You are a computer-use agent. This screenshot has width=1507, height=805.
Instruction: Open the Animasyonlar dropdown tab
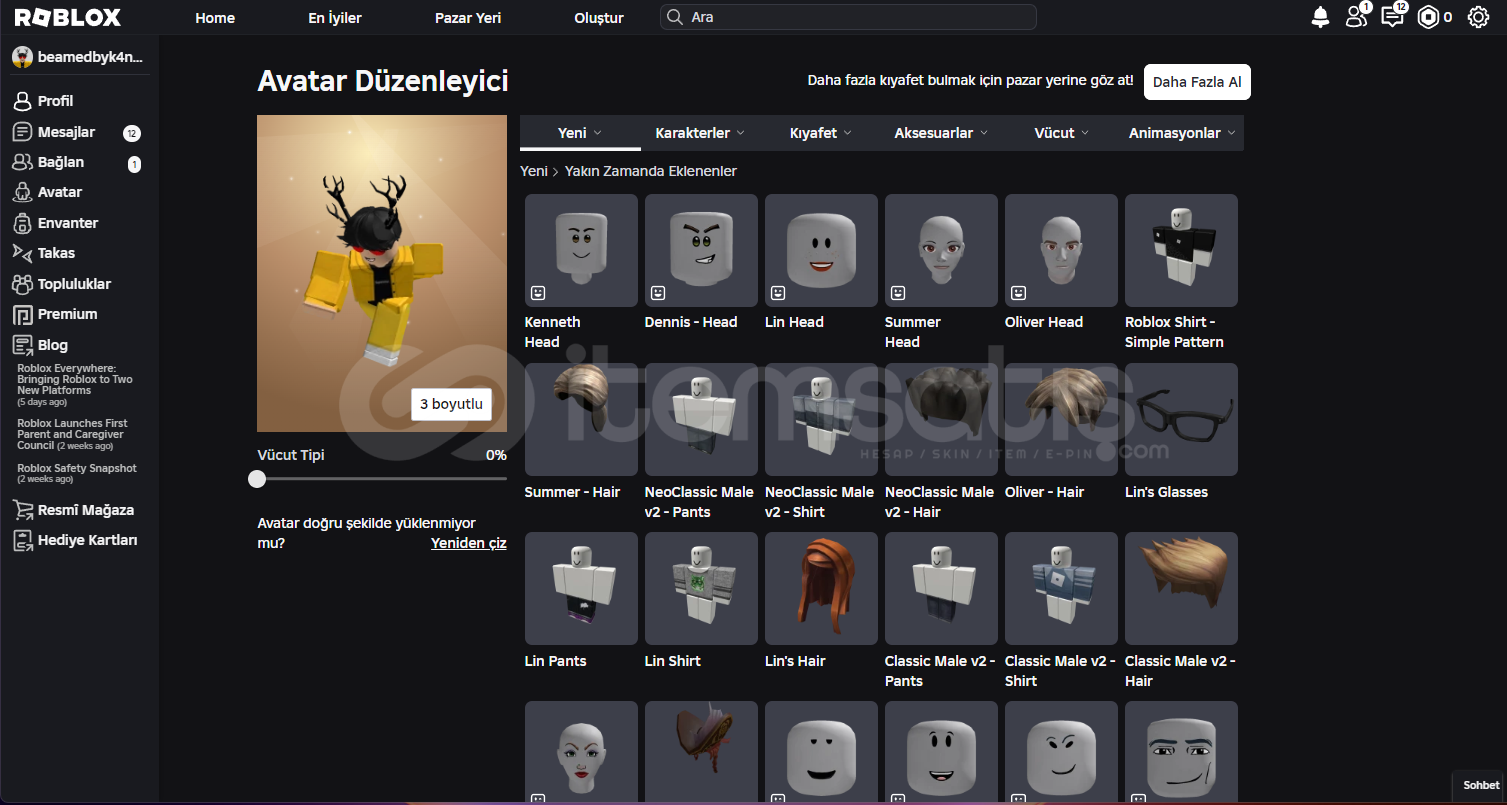(1182, 133)
